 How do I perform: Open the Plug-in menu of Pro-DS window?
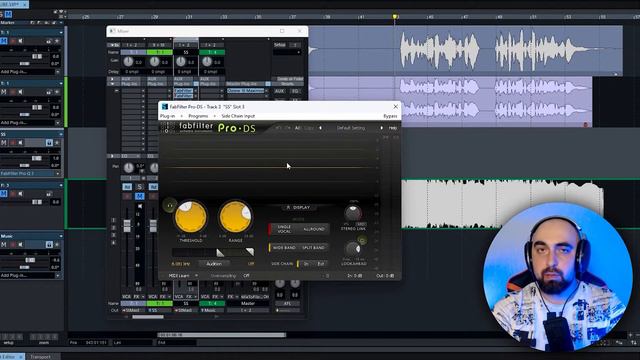(x=167, y=116)
